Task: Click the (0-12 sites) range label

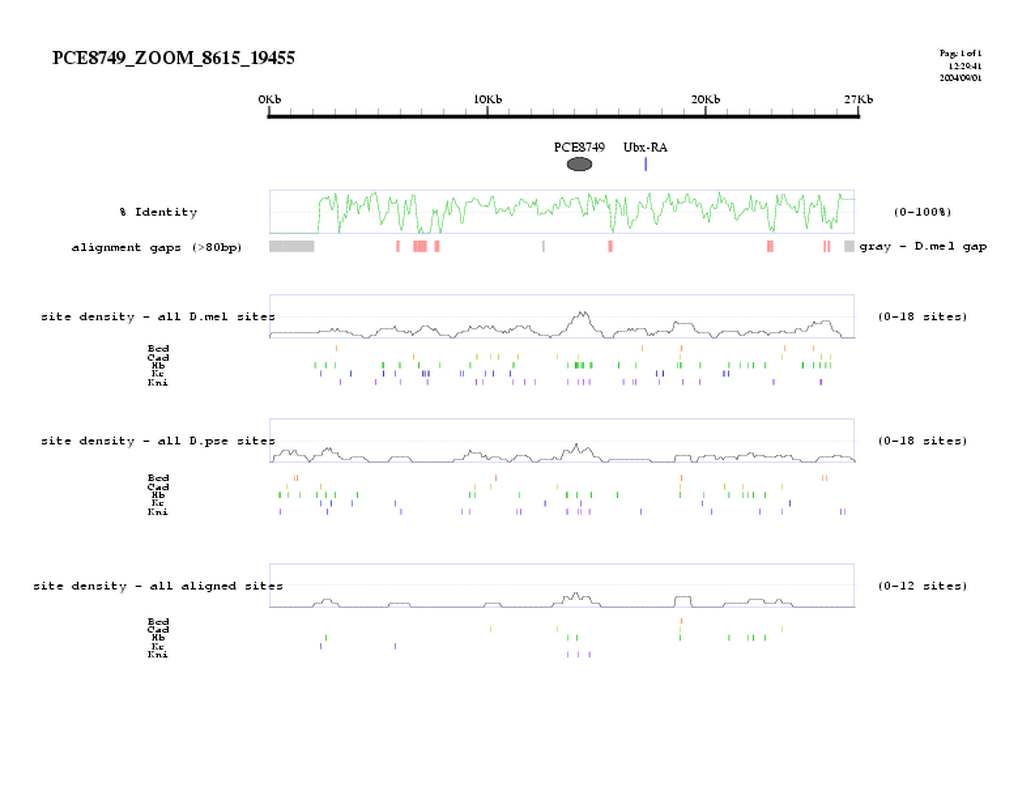Action: coord(922,586)
